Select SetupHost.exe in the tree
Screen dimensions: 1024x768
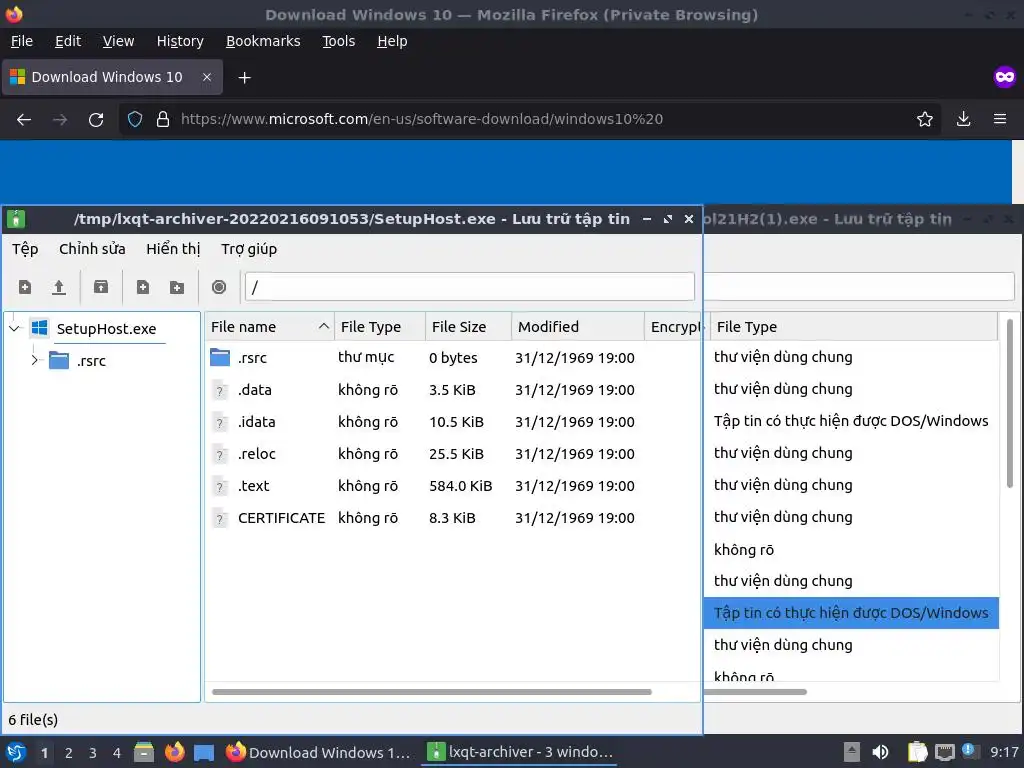click(x=106, y=328)
